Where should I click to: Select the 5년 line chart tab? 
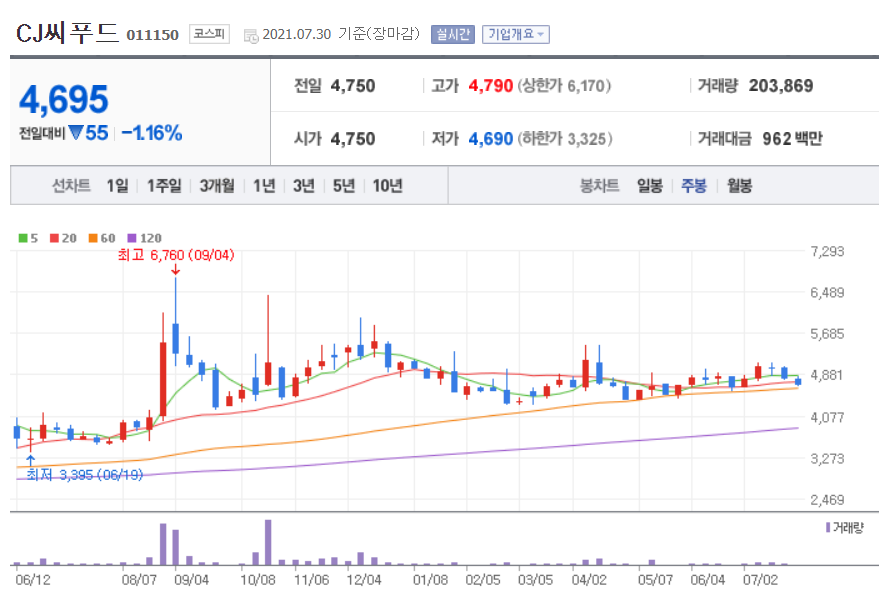[344, 186]
